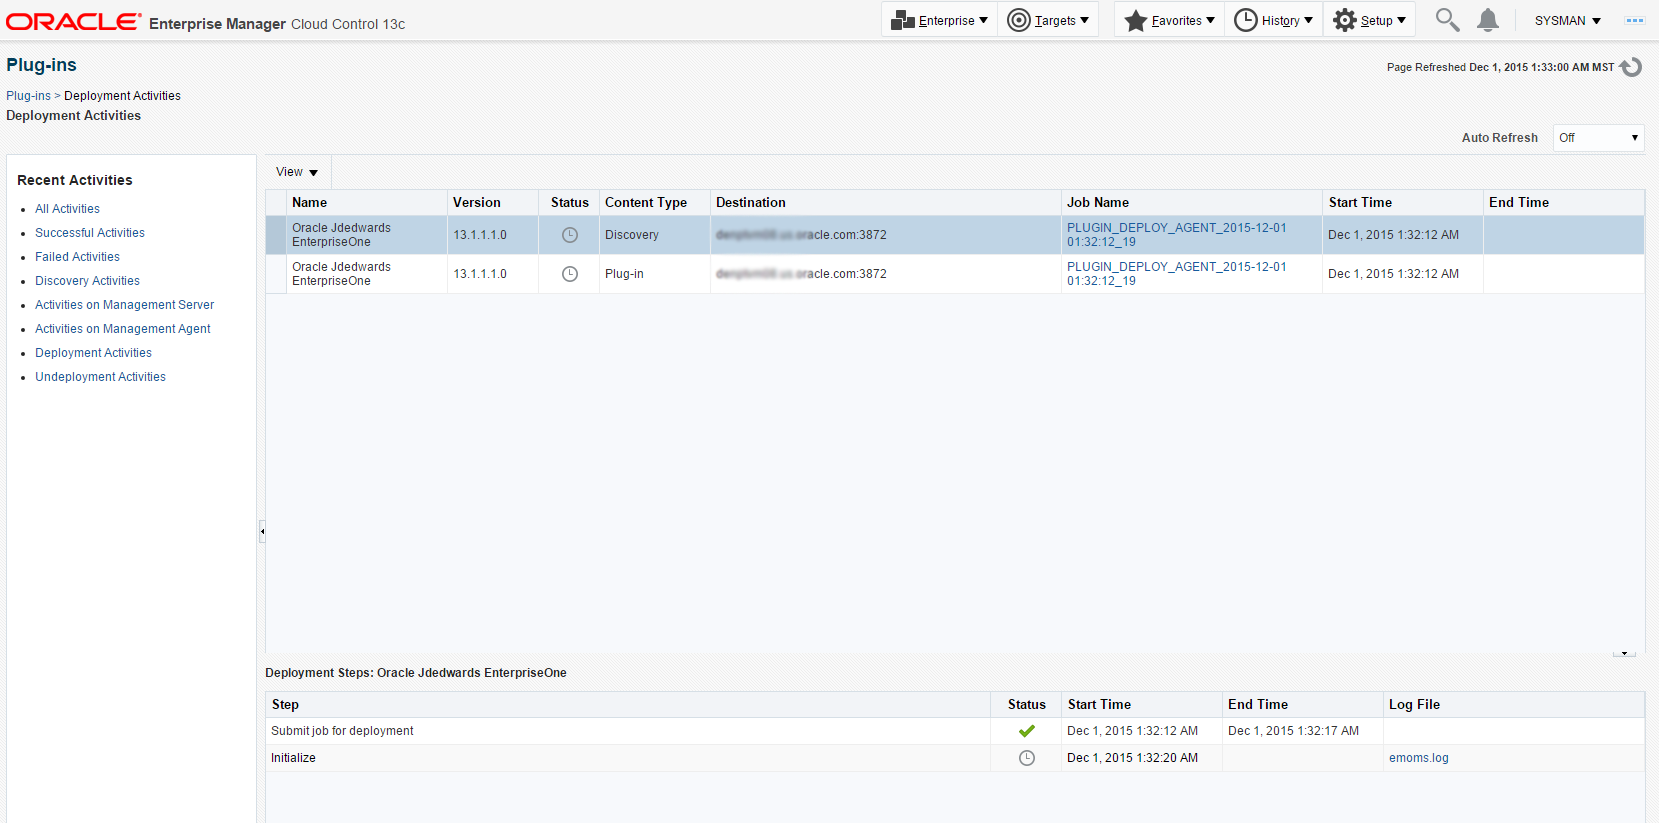
Task: Click Plug-ins breadcrumb link
Action: [x=28, y=96]
